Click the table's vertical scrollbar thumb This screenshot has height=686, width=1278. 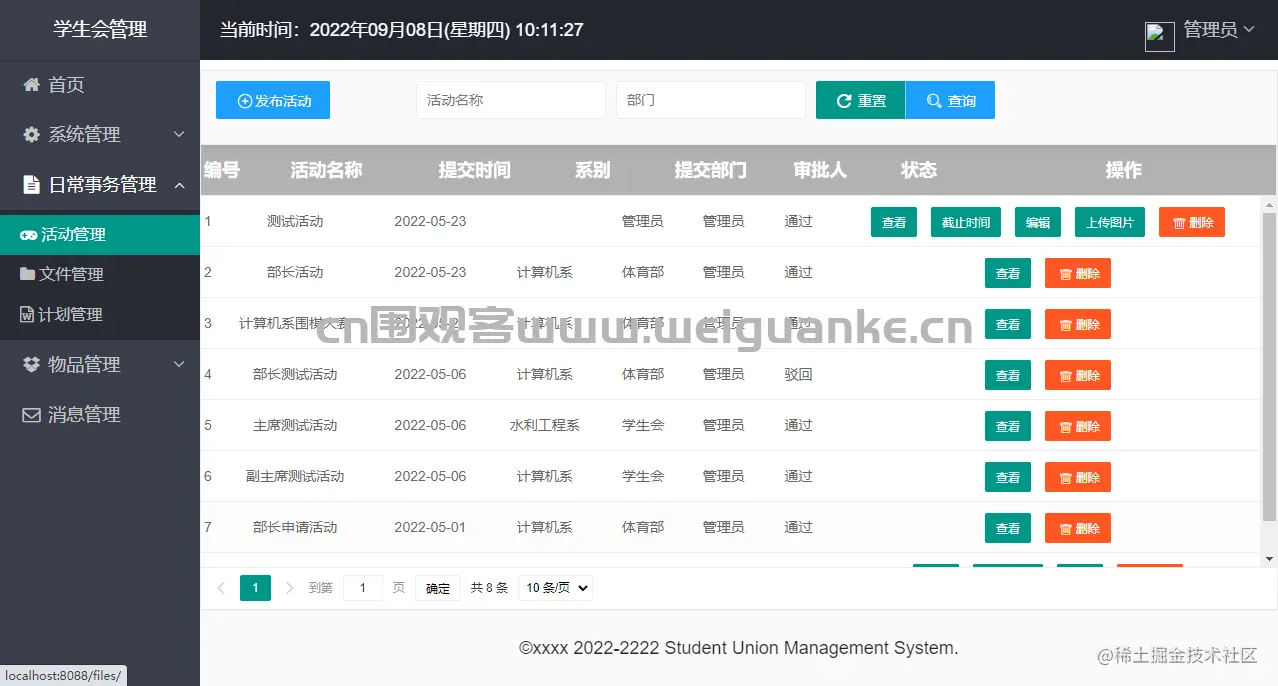(x=1270, y=367)
